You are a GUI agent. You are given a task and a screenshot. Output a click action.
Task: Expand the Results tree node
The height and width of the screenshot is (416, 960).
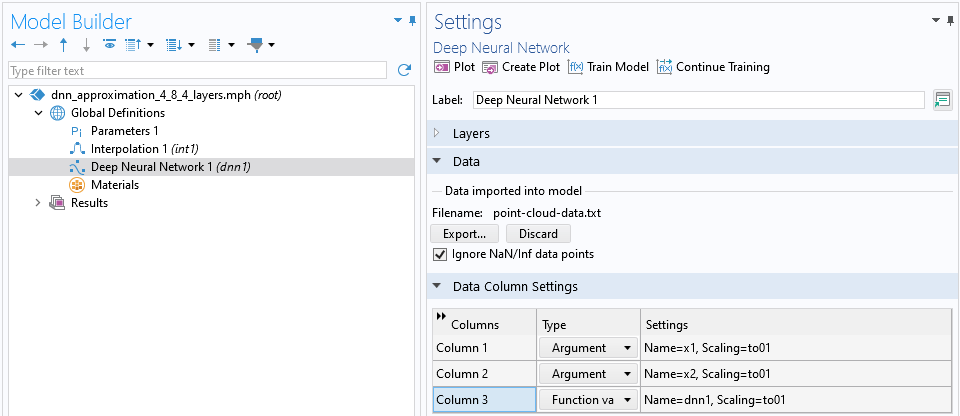(x=39, y=203)
